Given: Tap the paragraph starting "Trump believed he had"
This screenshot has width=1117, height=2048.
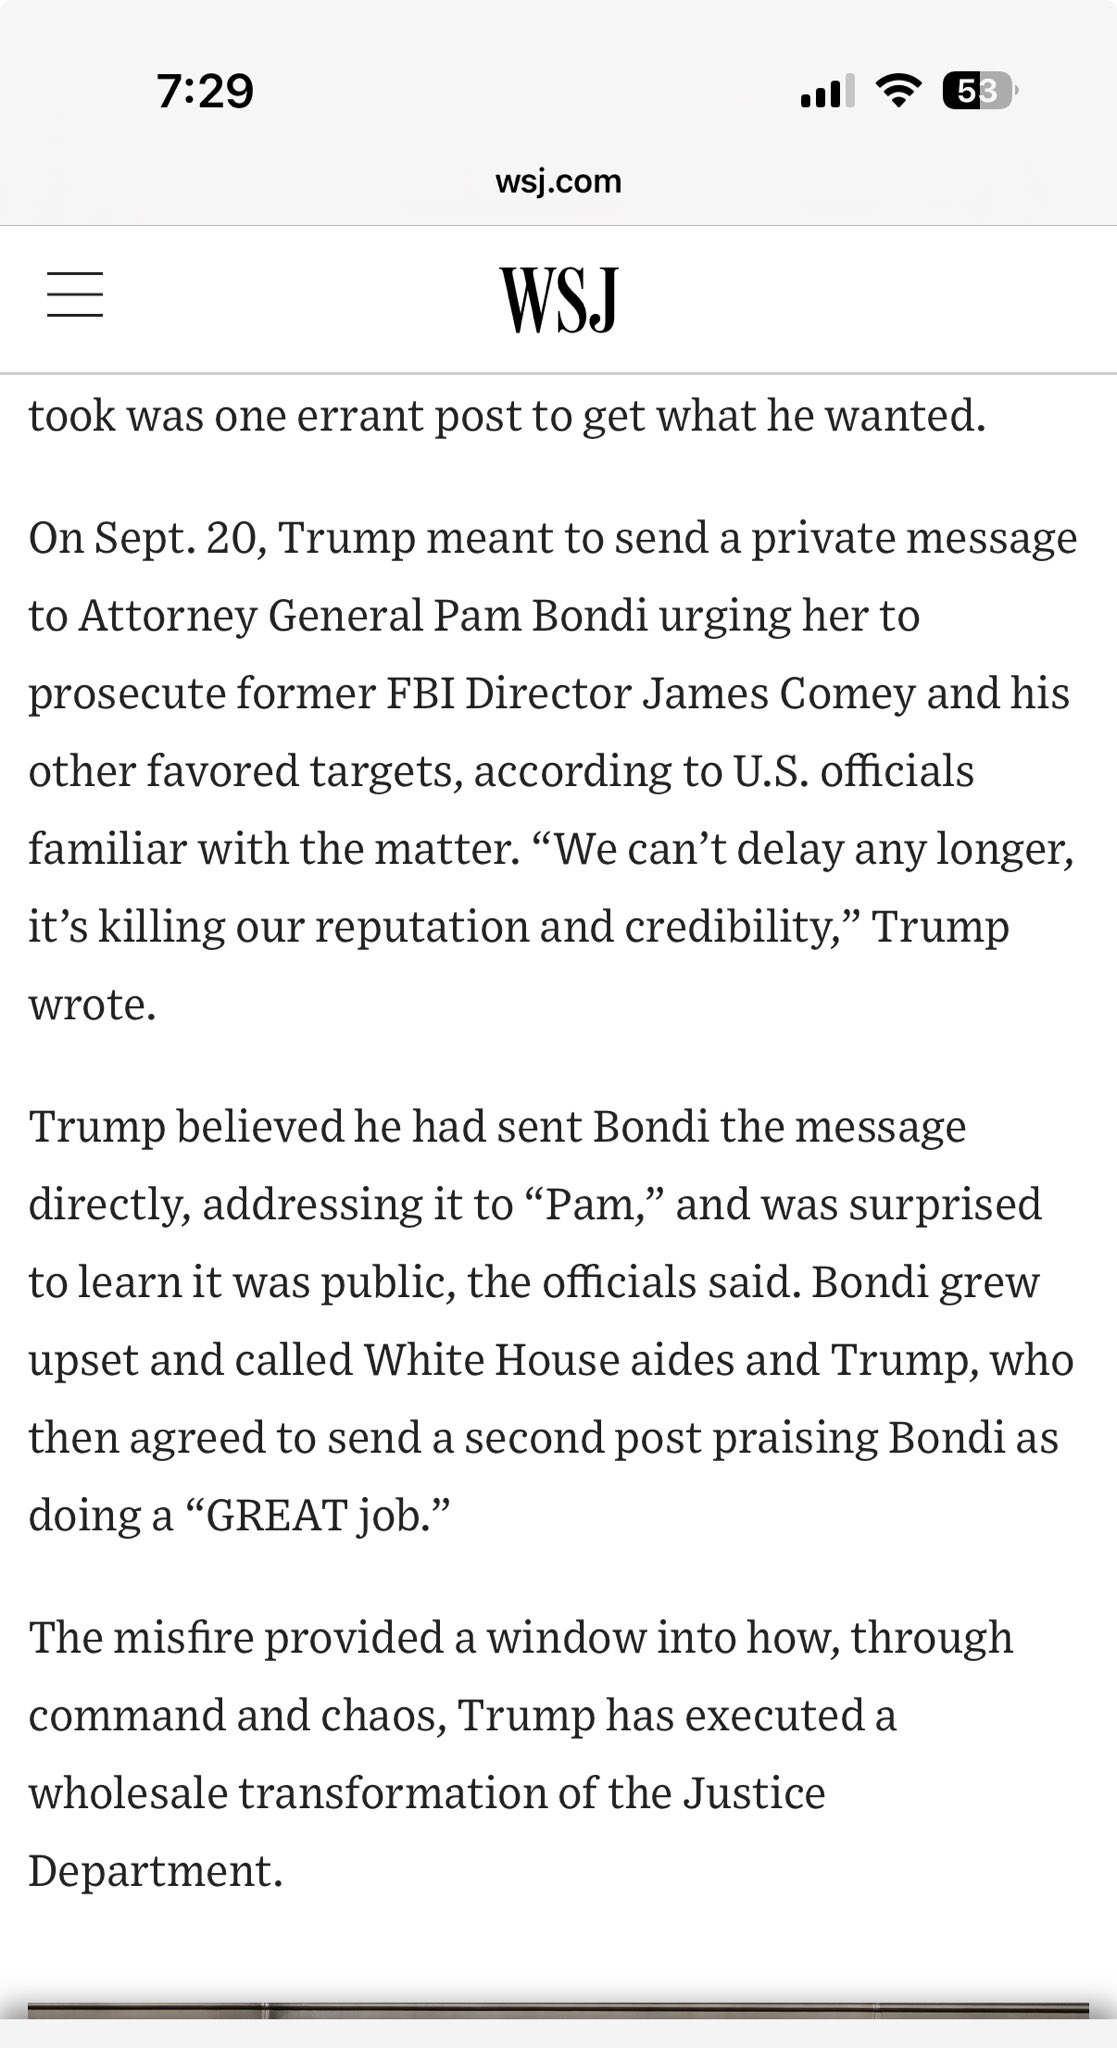Looking at the screenshot, I should (550, 1320).
